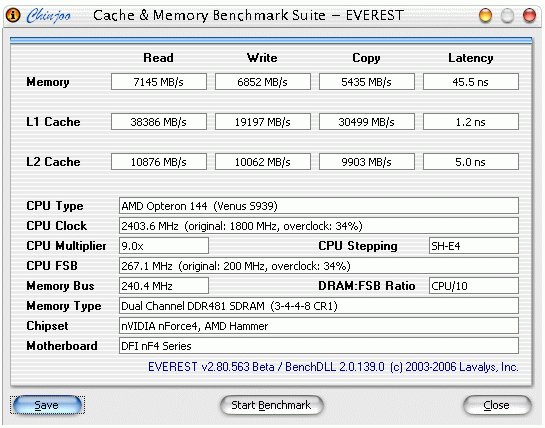
Task: Click CPU Stepping field SH-E4
Action: click(474, 246)
